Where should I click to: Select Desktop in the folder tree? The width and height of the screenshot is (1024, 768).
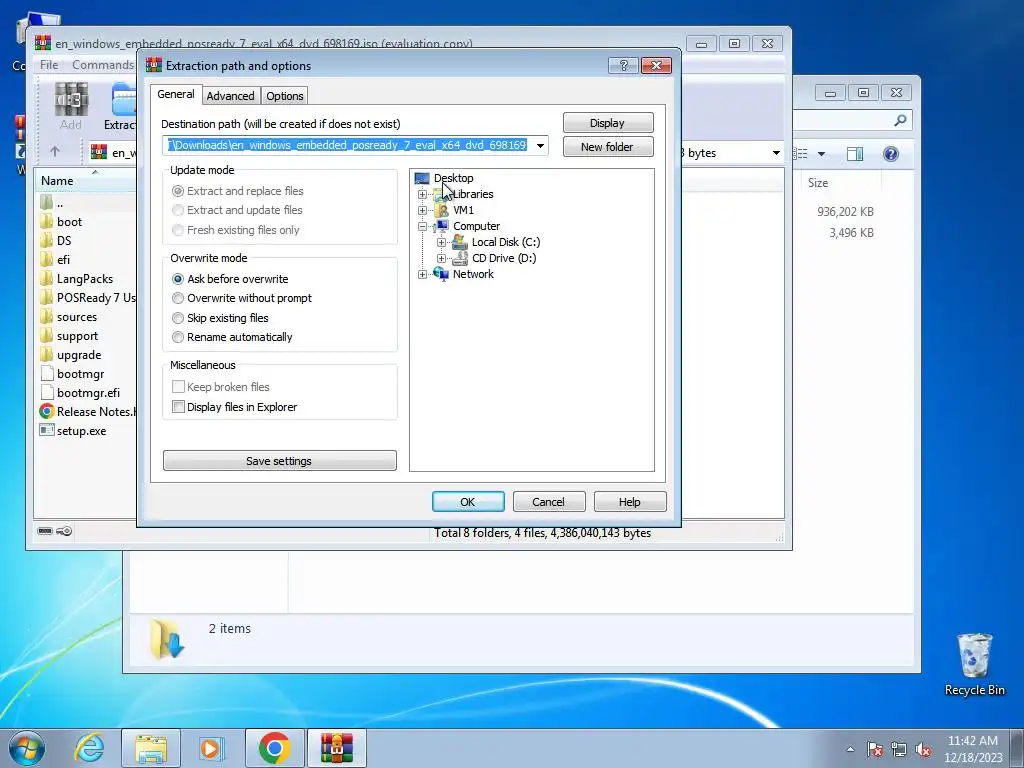[453, 178]
